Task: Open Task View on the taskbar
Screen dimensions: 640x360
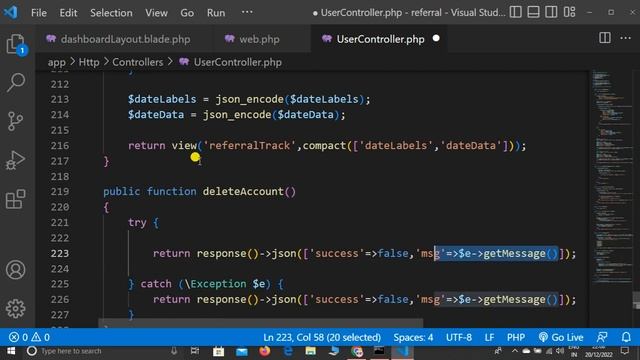Action: coord(195,351)
